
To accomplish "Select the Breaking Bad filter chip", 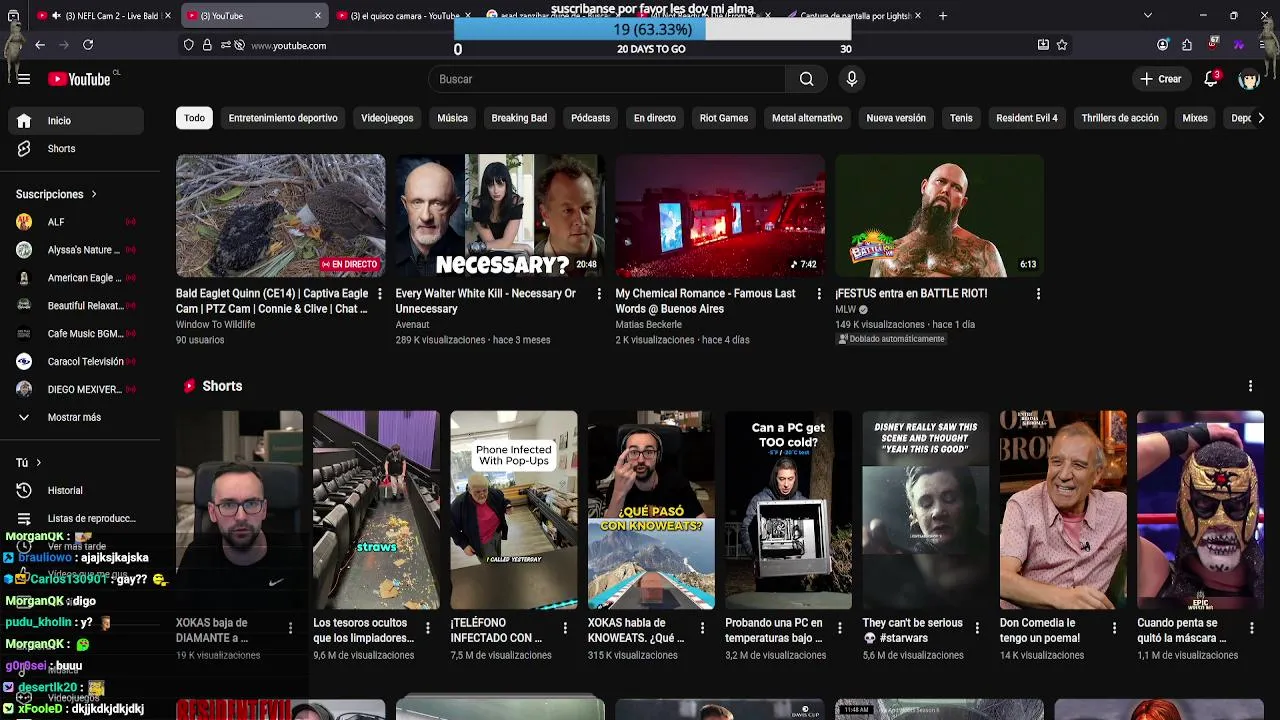I will [519, 118].
